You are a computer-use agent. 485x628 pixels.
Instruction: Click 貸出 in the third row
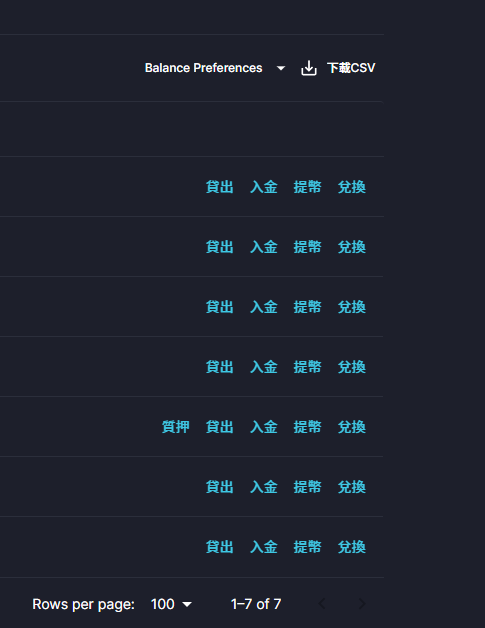coord(219,307)
